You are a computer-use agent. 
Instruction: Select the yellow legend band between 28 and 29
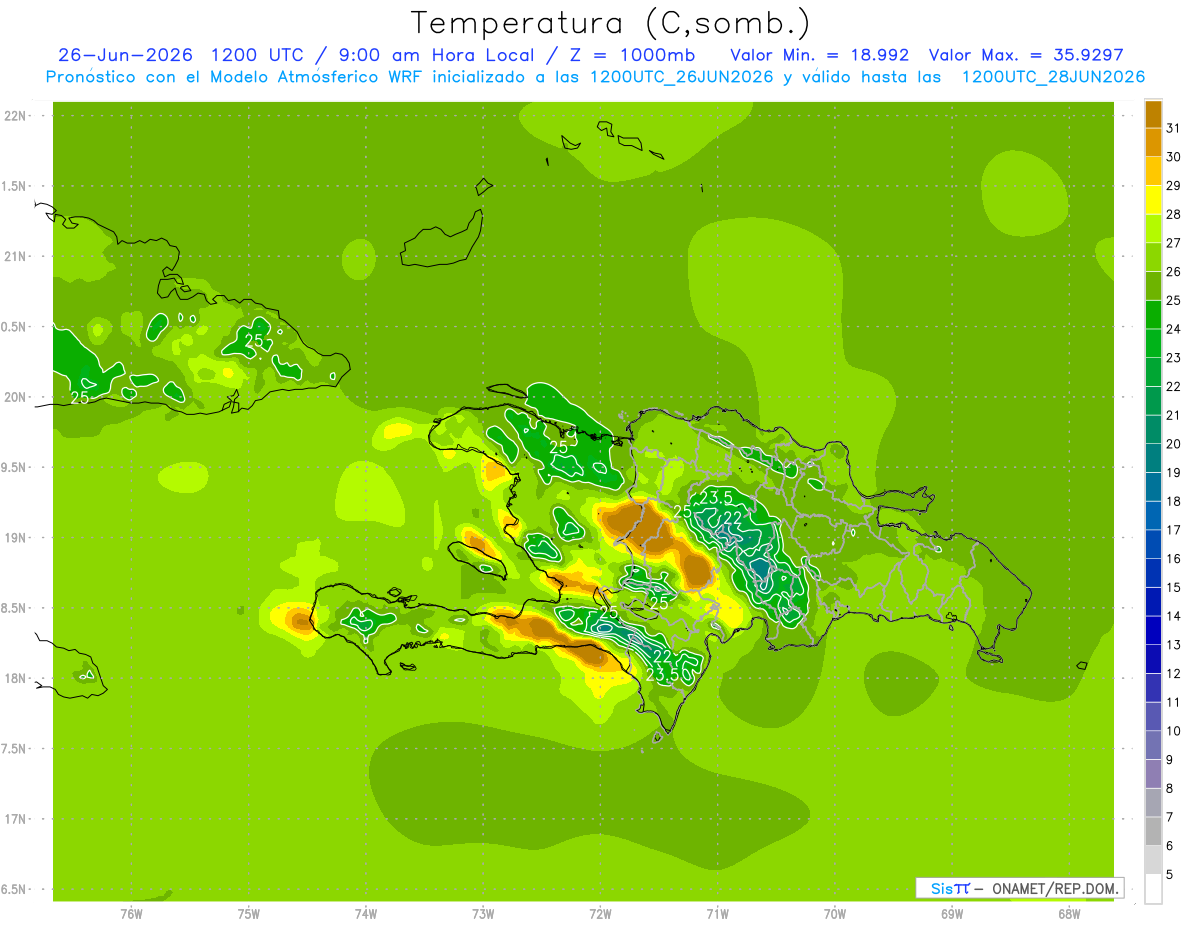point(1153,200)
